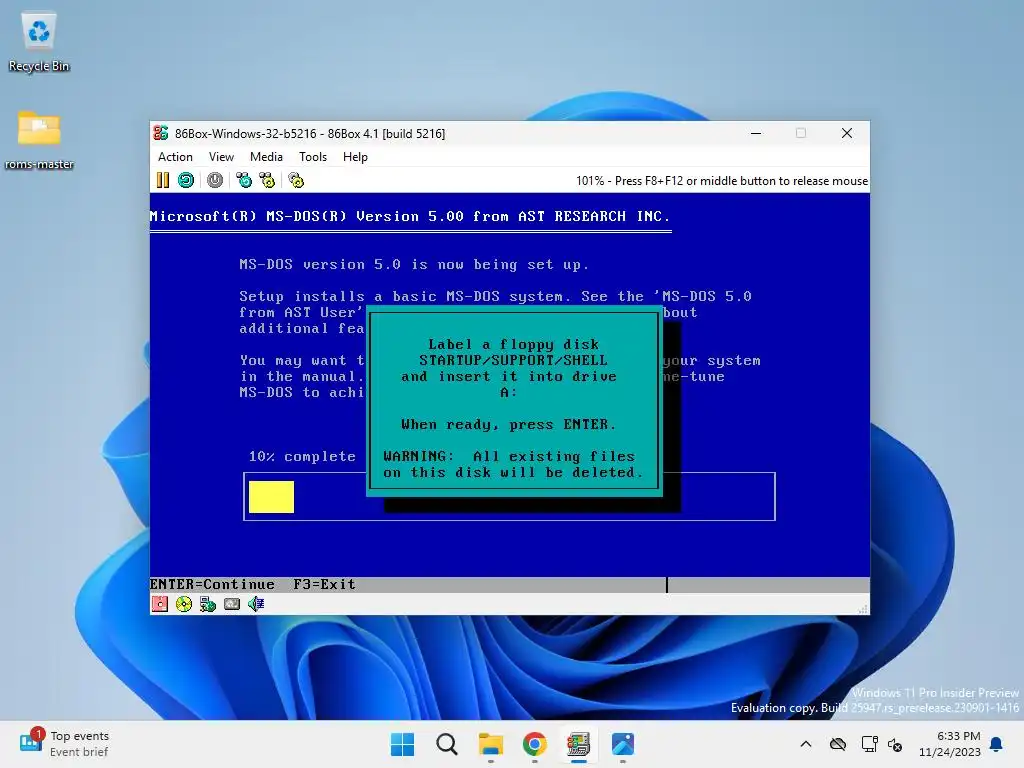
Task: Open File Explorer from the taskbar
Action: coord(490,744)
